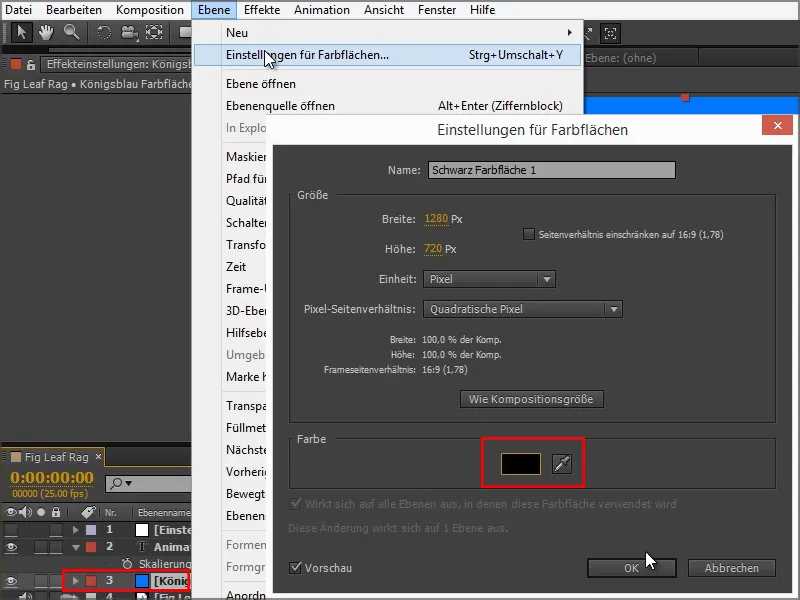Click the blue solid icon of layer 3
800x600 pixels.
[x=142, y=581]
